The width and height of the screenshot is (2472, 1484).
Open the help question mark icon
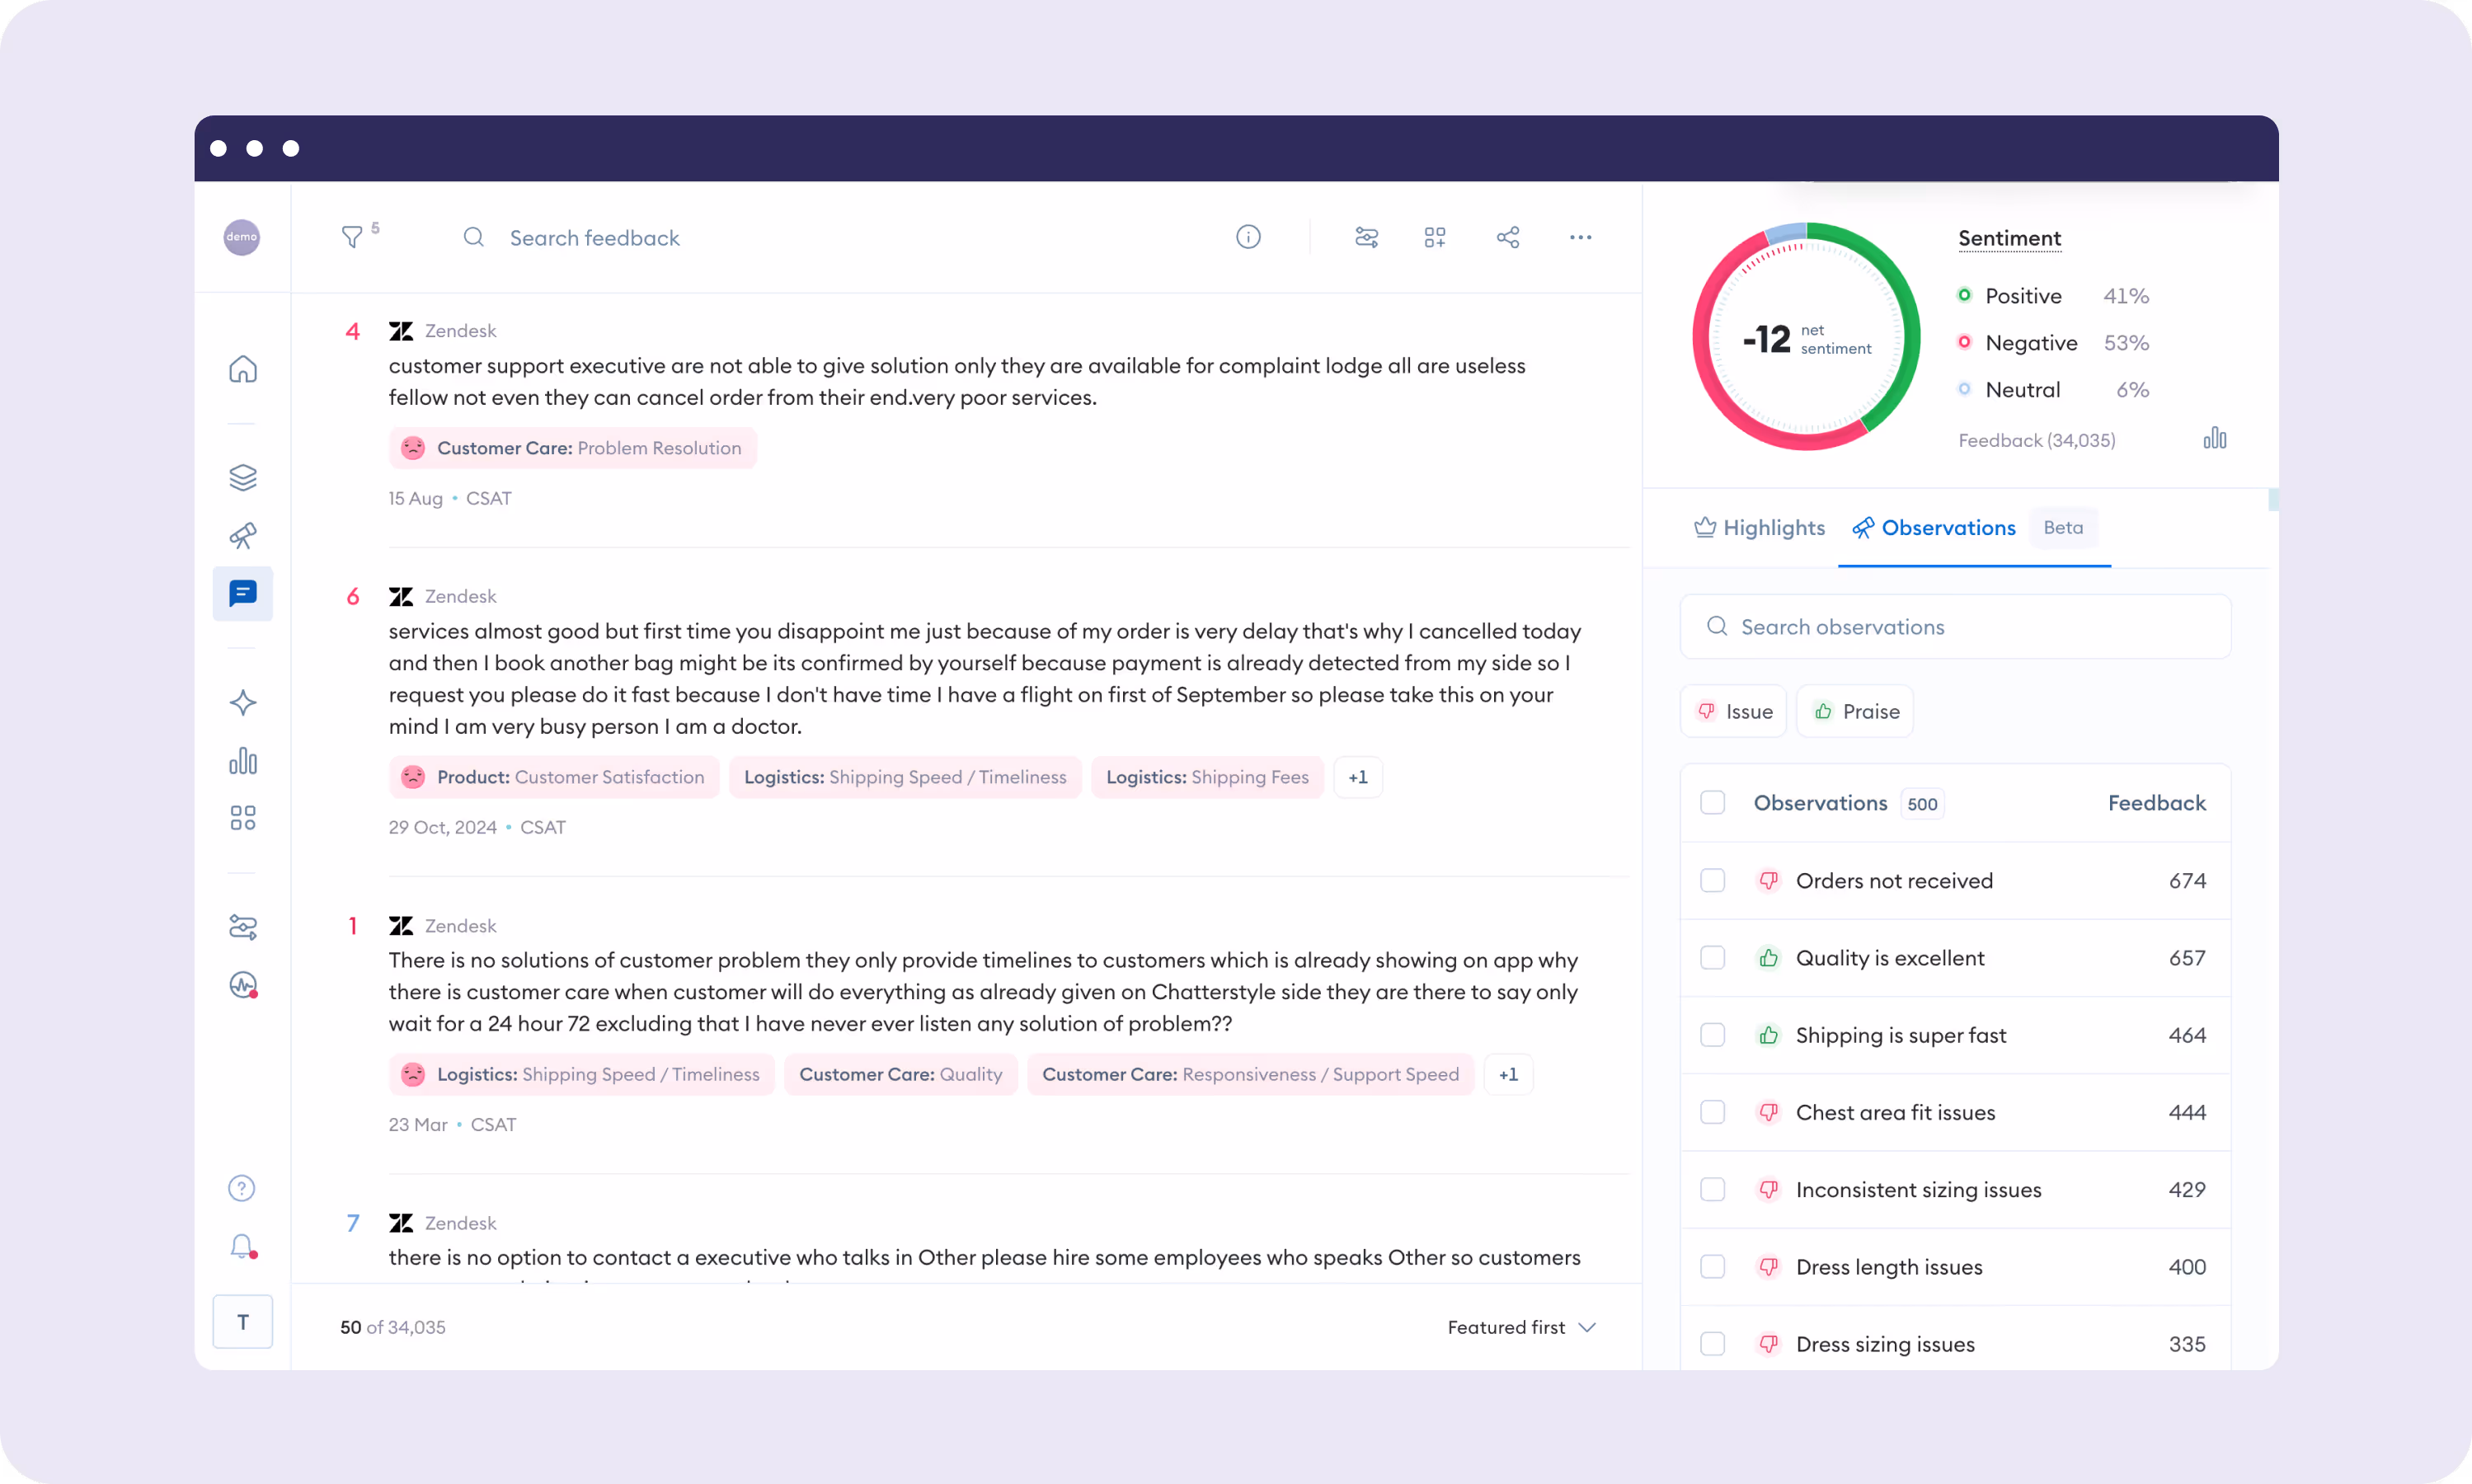242,1188
